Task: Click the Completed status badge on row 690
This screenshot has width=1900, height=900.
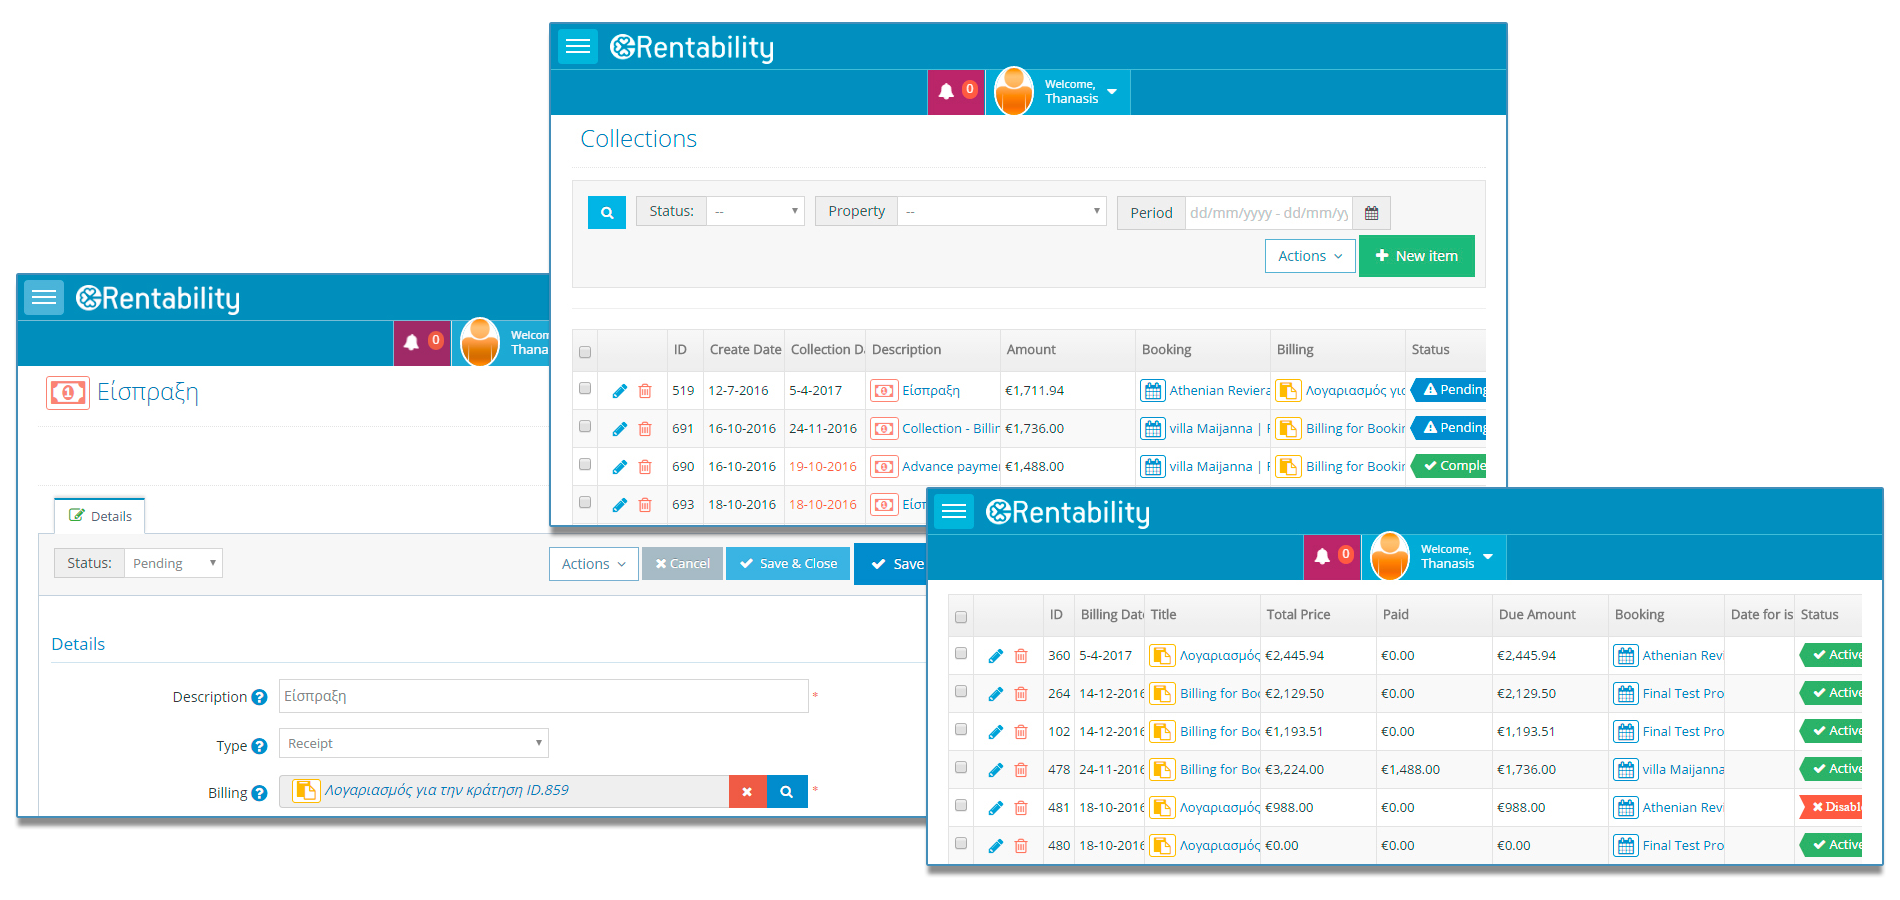Action: (x=1450, y=466)
